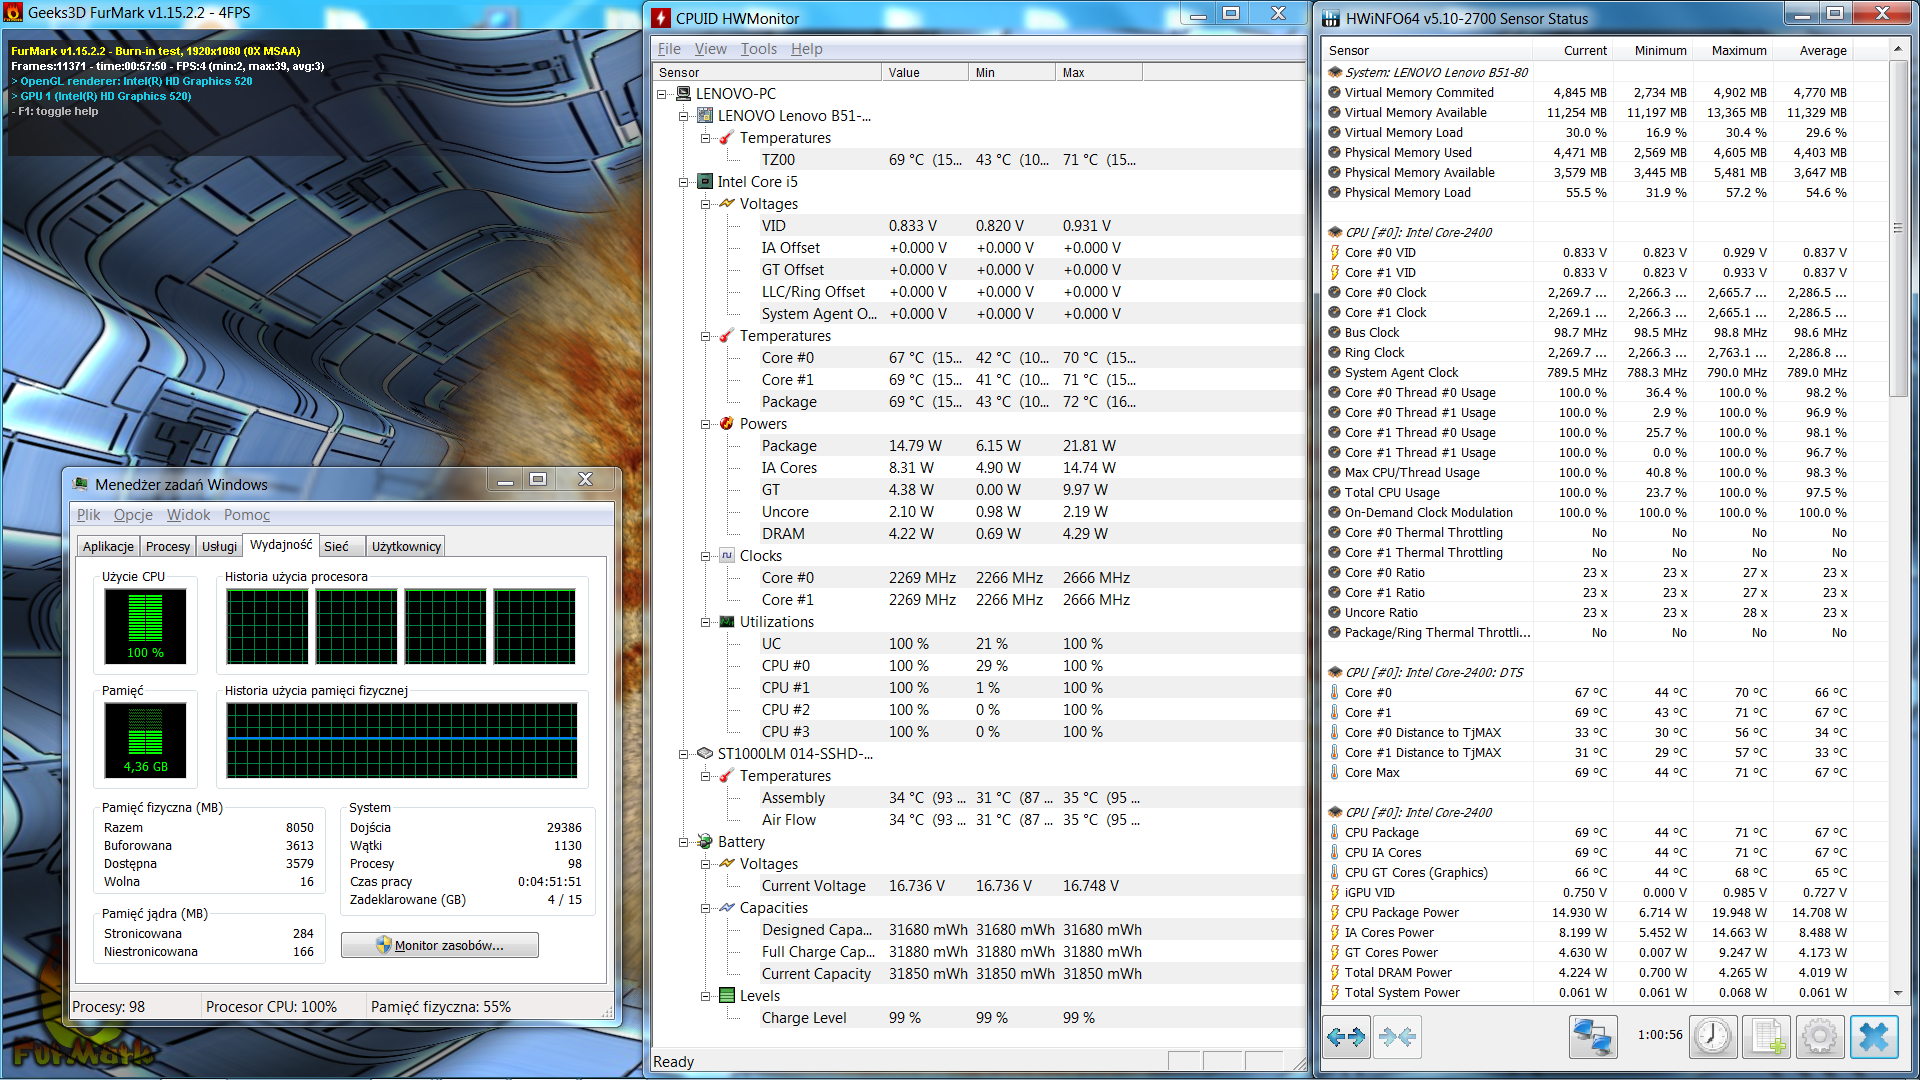Switch to the Aplikacje tab

pyautogui.click(x=108, y=546)
